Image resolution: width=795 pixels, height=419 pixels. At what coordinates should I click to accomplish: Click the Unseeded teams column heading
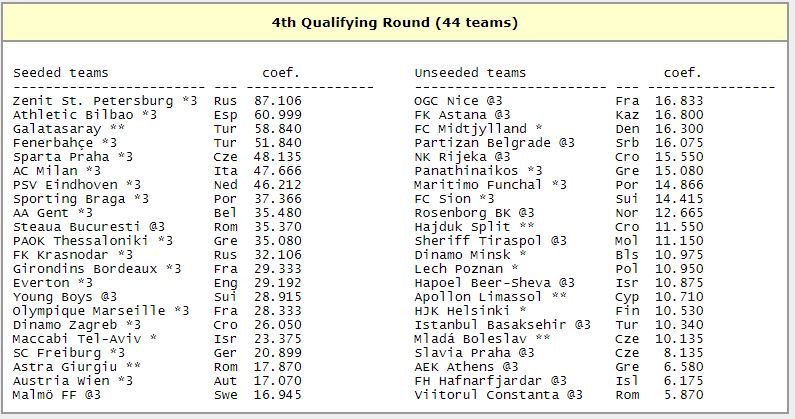click(x=470, y=73)
